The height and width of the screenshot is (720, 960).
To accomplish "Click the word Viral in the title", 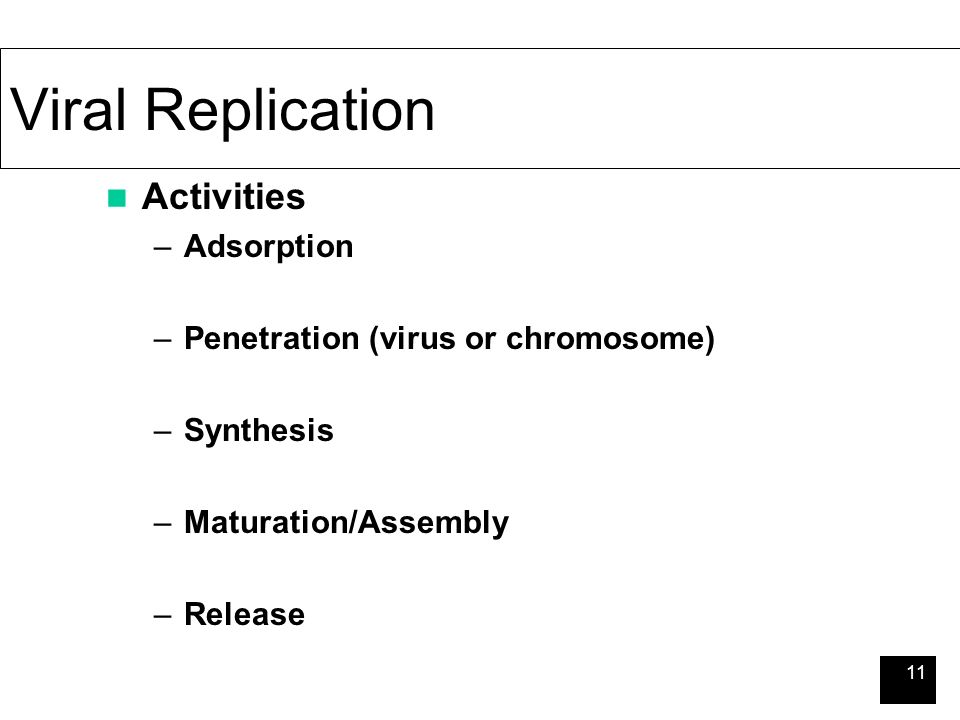I will pos(68,109).
